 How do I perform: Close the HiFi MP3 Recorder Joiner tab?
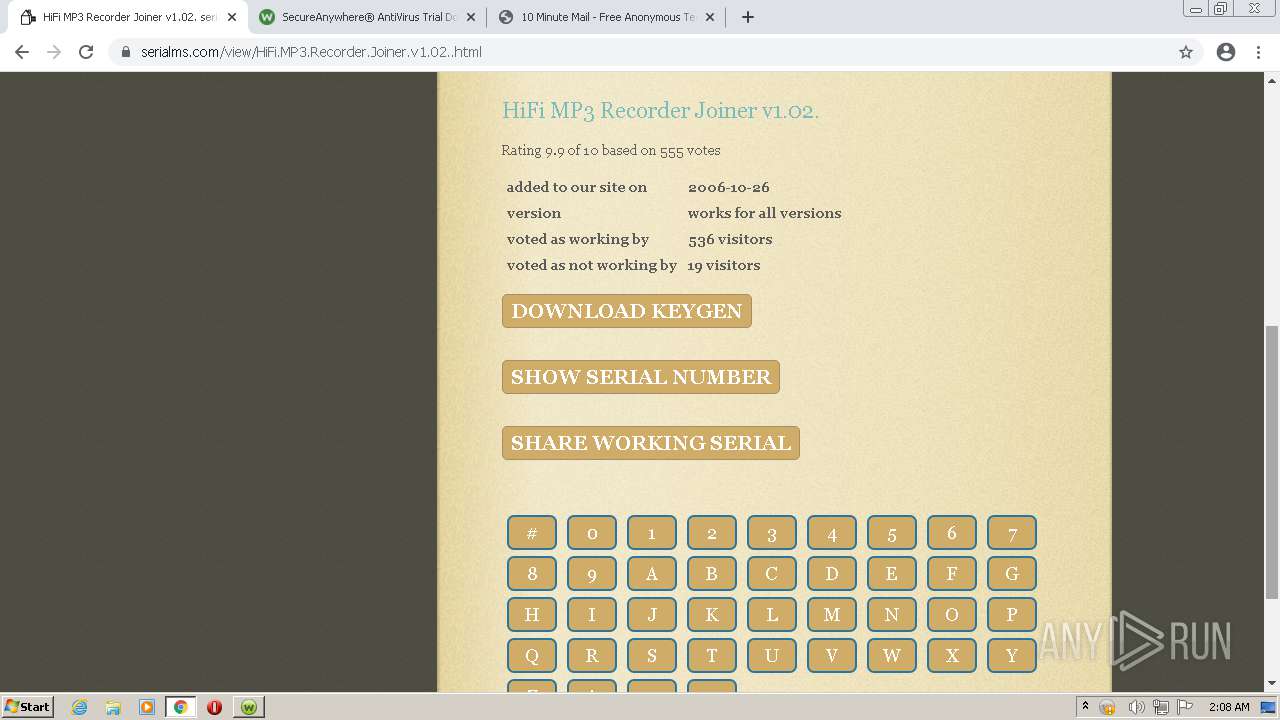(232, 17)
